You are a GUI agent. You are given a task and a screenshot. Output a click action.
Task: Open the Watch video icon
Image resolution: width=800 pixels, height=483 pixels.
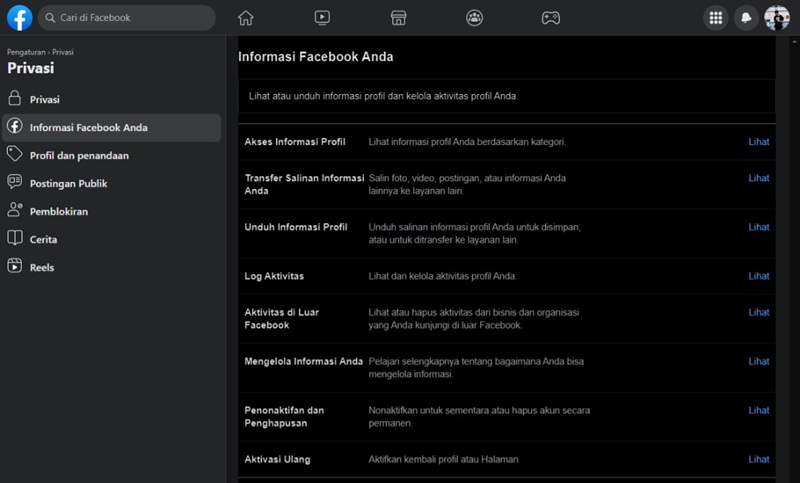pyautogui.click(x=322, y=17)
